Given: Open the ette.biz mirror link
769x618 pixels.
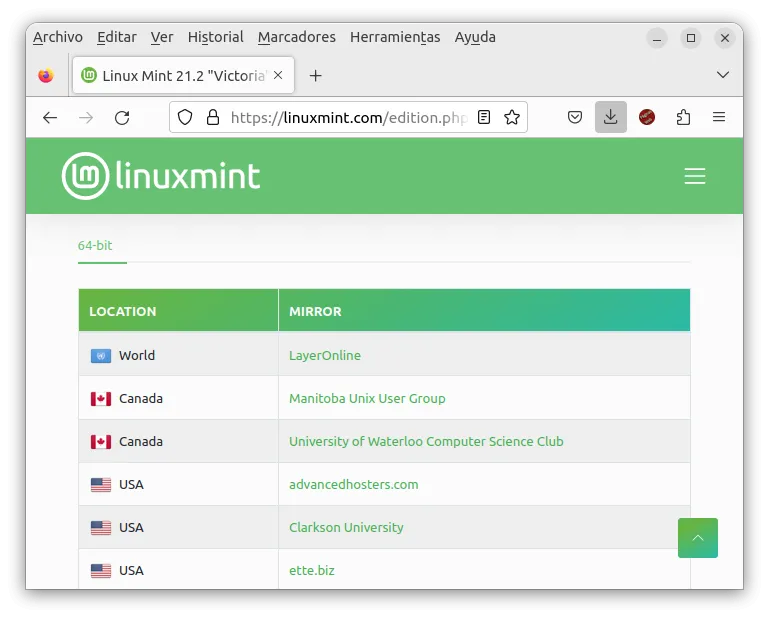Looking at the screenshot, I should [311, 571].
